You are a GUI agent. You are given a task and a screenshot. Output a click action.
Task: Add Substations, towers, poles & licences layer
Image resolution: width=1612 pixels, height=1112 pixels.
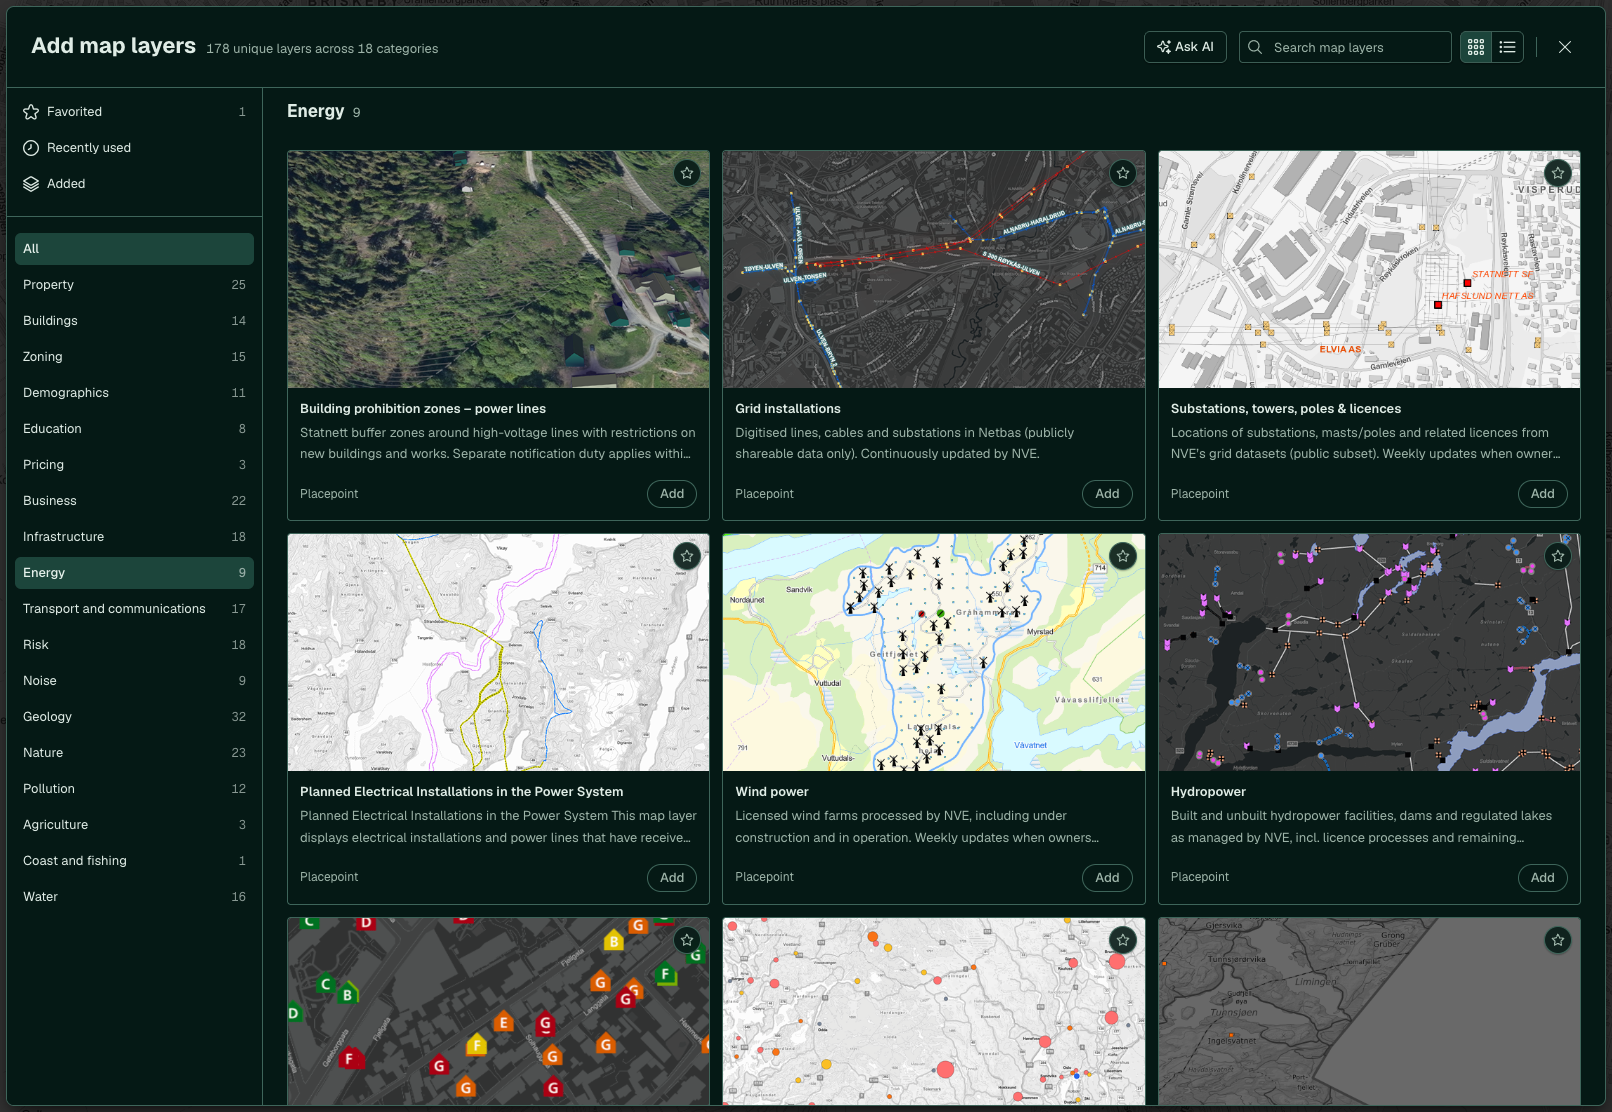(x=1543, y=494)
